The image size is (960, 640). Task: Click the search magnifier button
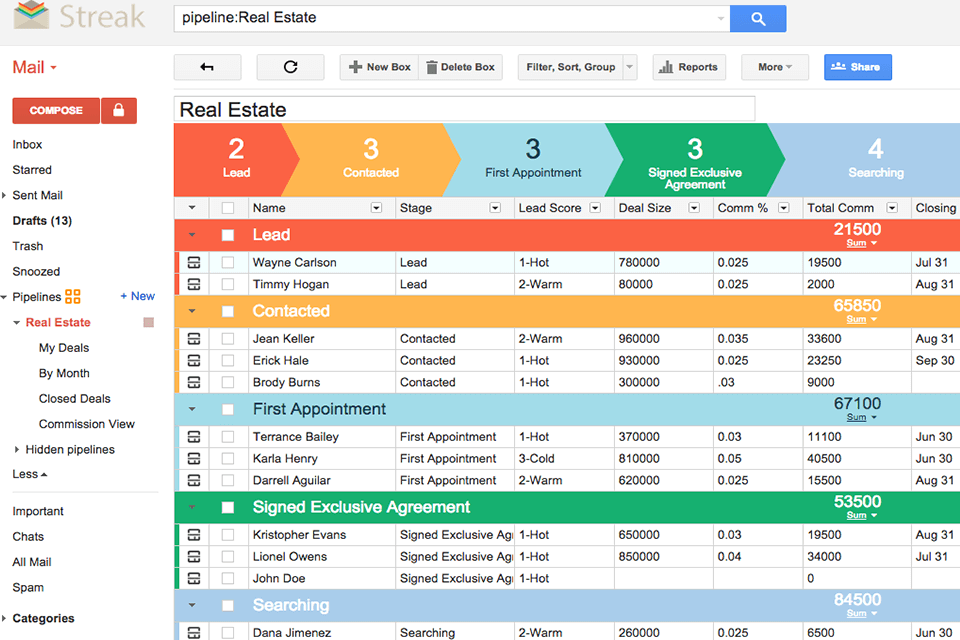point(758,18)
